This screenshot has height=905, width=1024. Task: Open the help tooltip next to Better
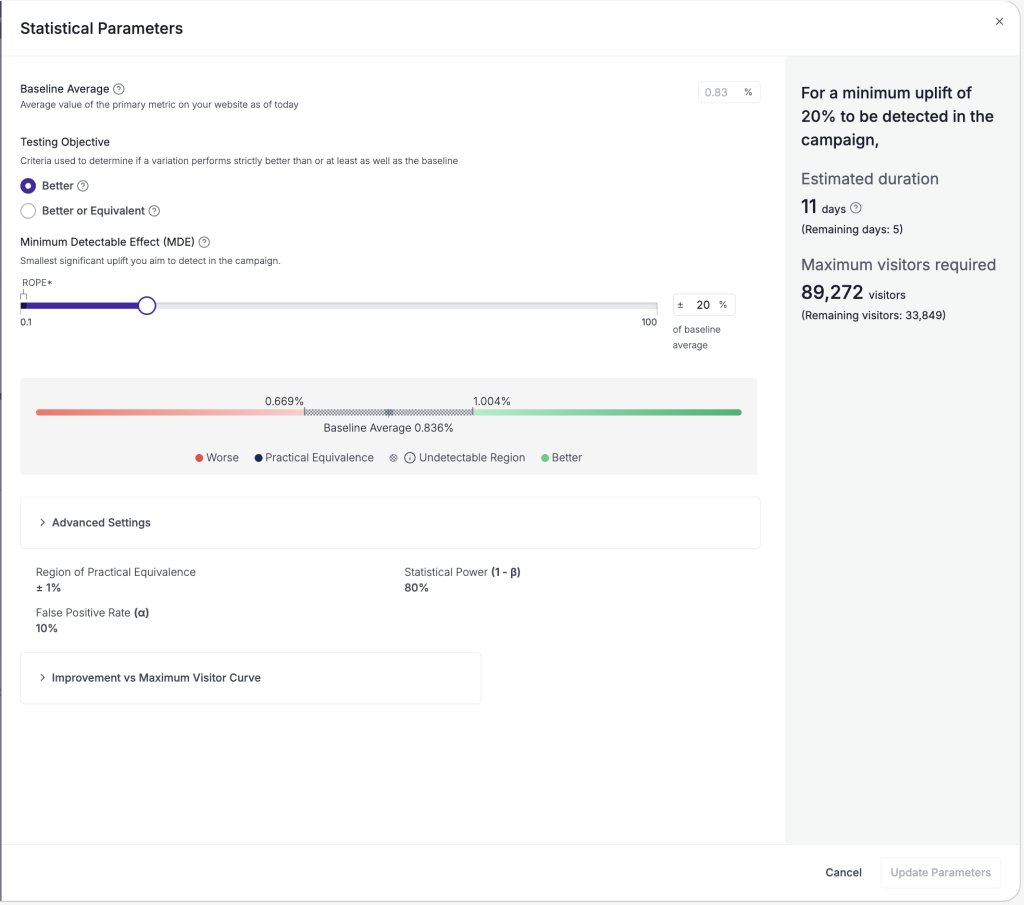click(82, 186)
